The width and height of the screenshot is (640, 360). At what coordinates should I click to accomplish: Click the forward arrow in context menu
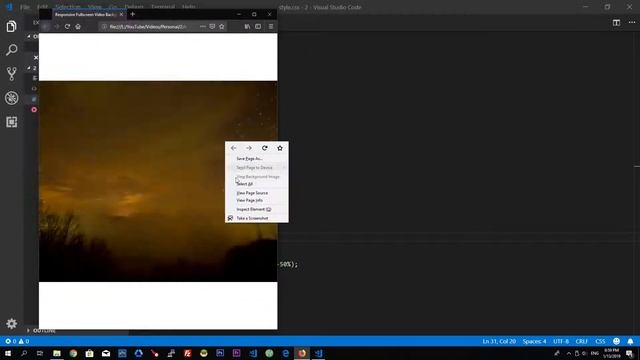(249, 148)
